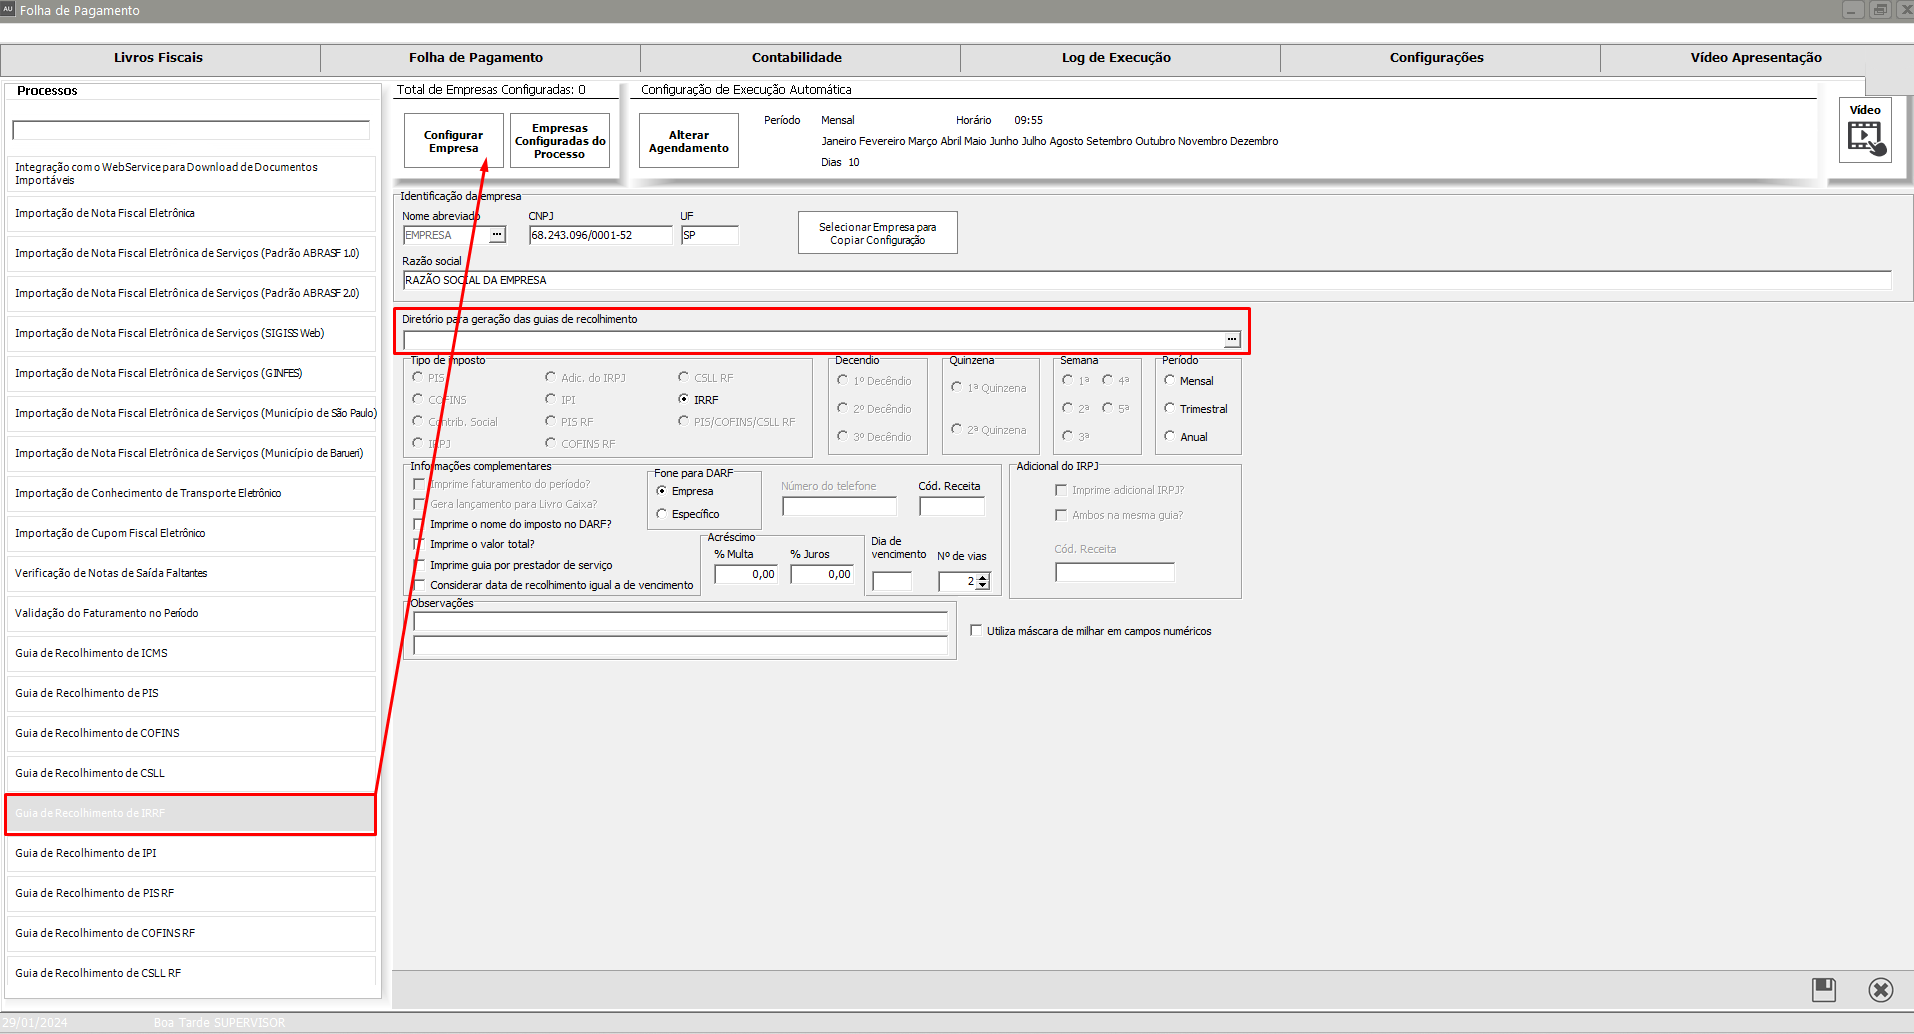Enable Imprime o nome do imposto no DARF
Image resolution: width=1914 pixels, height=1034 pixels.
tap(419, 524)
